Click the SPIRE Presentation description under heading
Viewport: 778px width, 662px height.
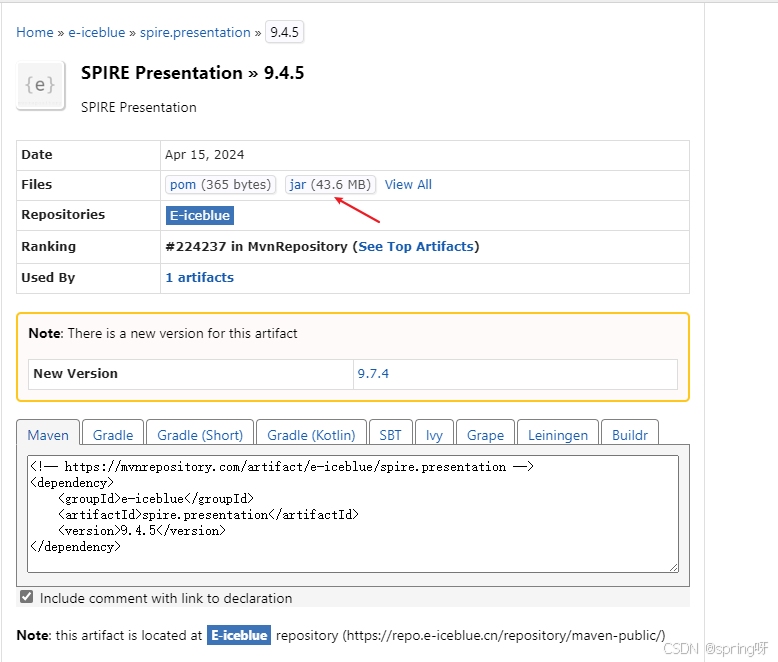click(x=138, y=107)
